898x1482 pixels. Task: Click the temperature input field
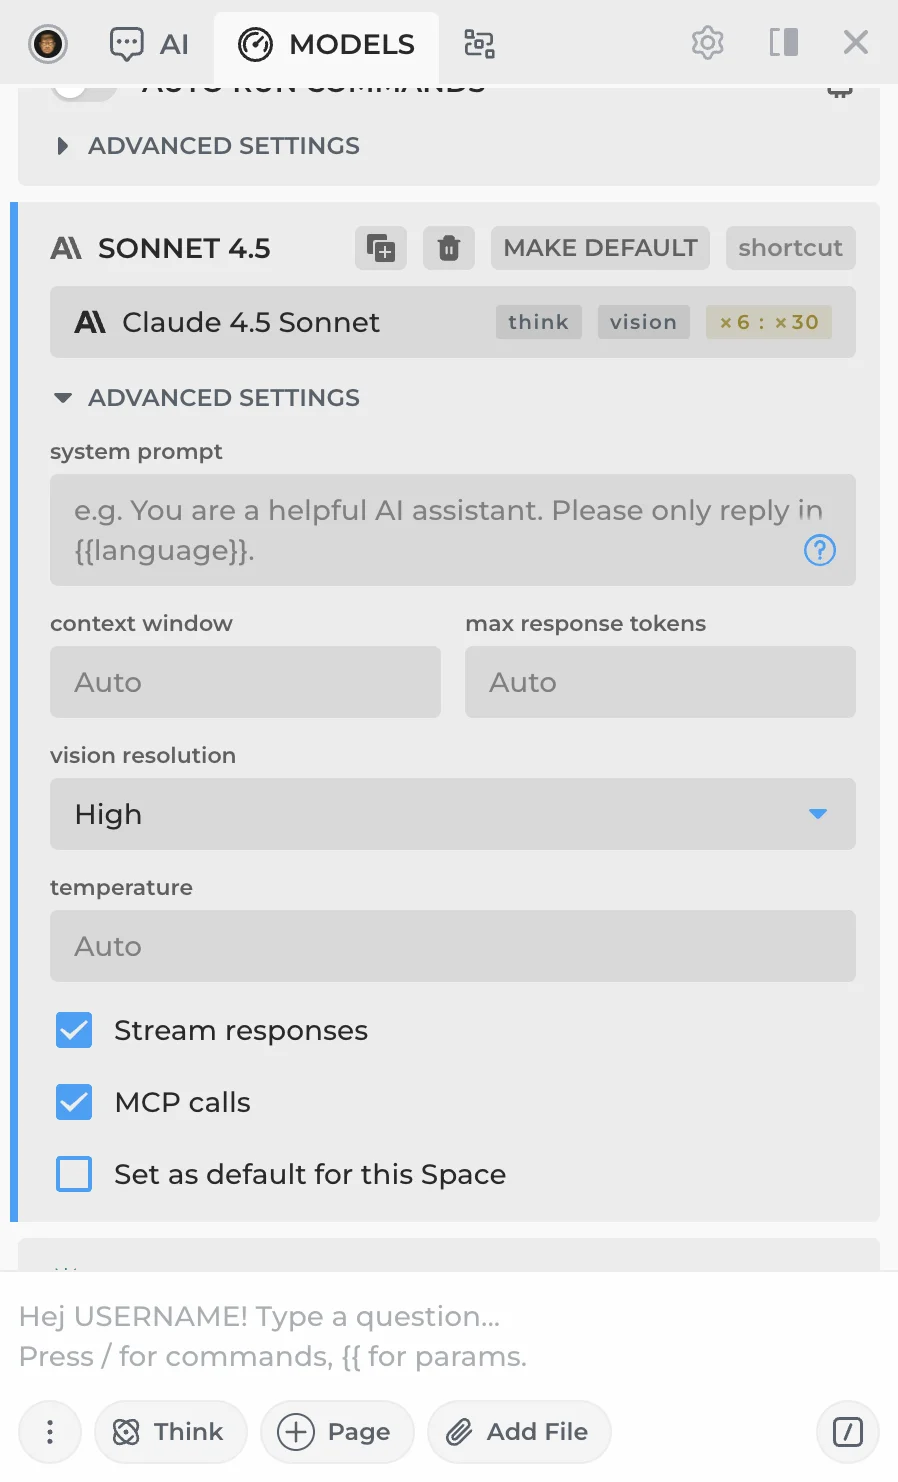click(453, 946)
